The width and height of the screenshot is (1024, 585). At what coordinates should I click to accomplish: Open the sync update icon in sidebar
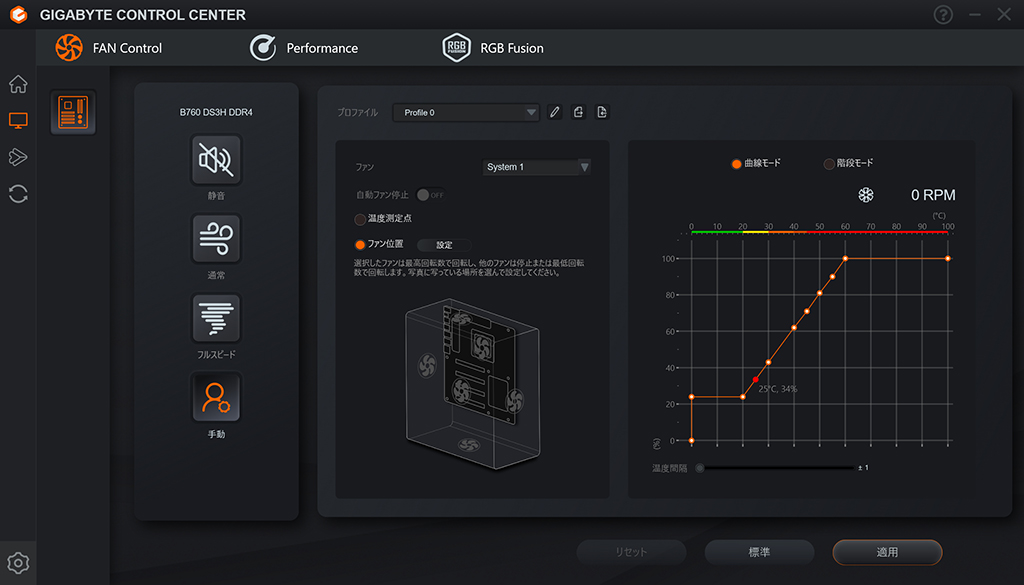pos(18,194)
